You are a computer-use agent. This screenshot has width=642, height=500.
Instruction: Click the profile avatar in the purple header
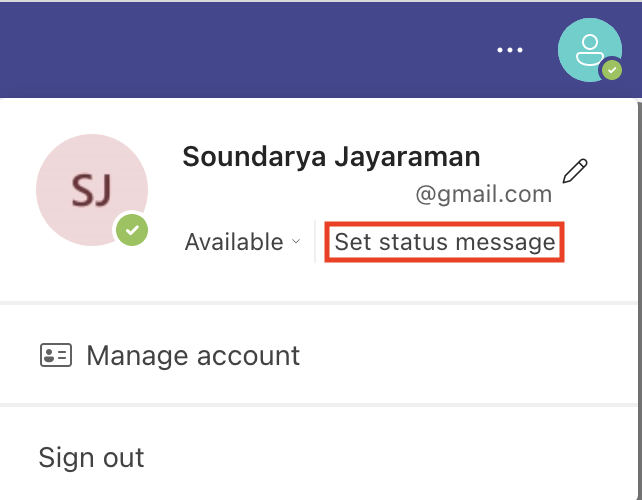[589, 49]
